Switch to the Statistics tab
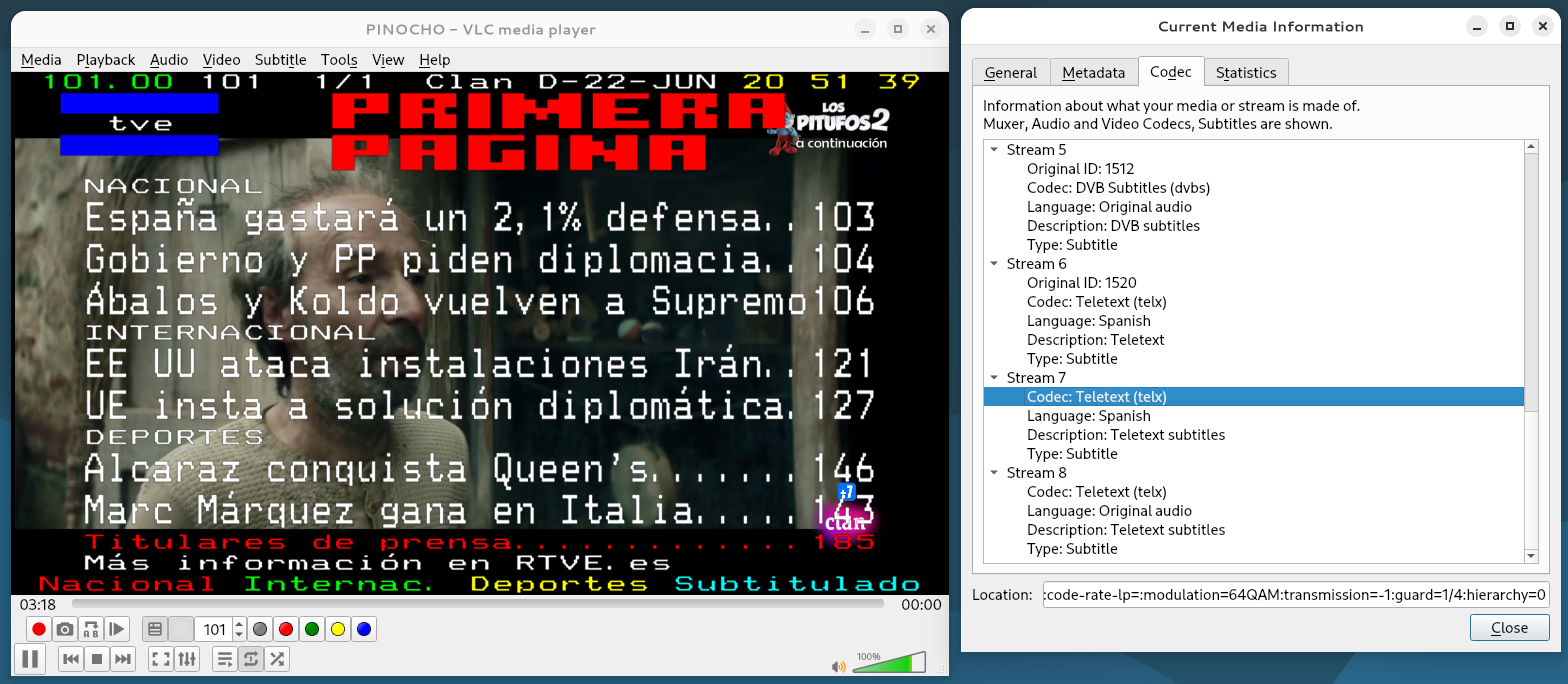The width and height of the screenshot is (1568, 684). [x=1246, y=72]
